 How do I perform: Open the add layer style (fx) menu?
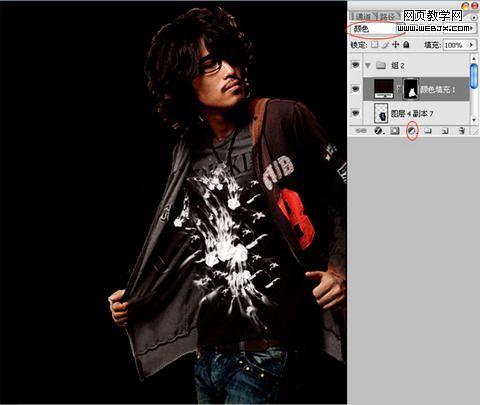pyautogui.click(x=378, y=131)
